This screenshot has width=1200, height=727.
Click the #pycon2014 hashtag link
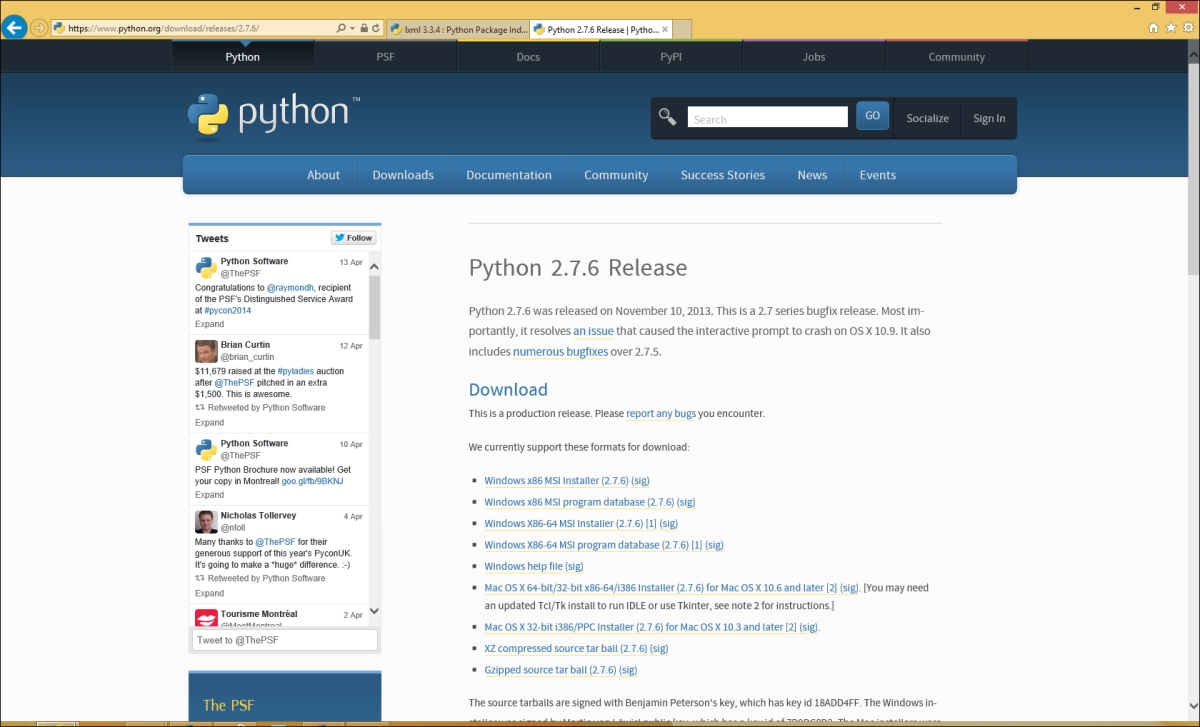[x=227, y=310]
